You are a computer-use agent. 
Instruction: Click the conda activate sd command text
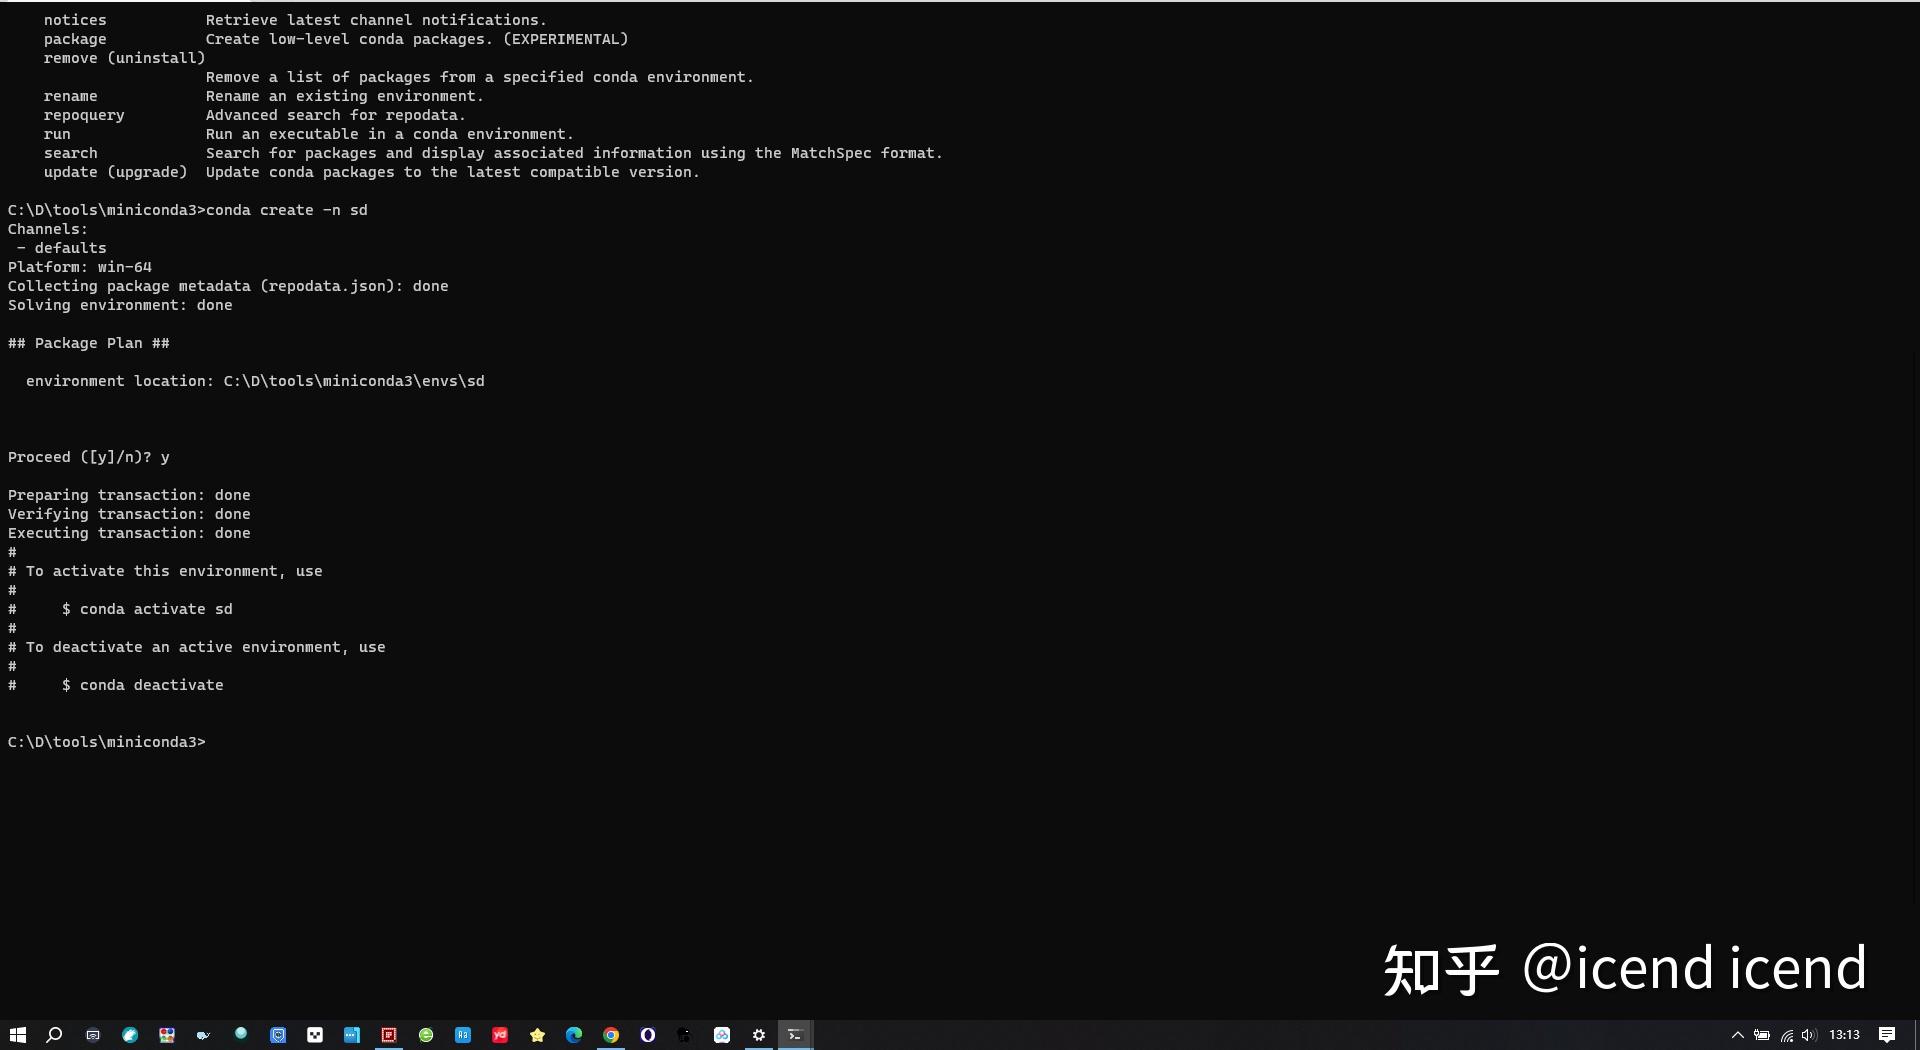point(152,609)
